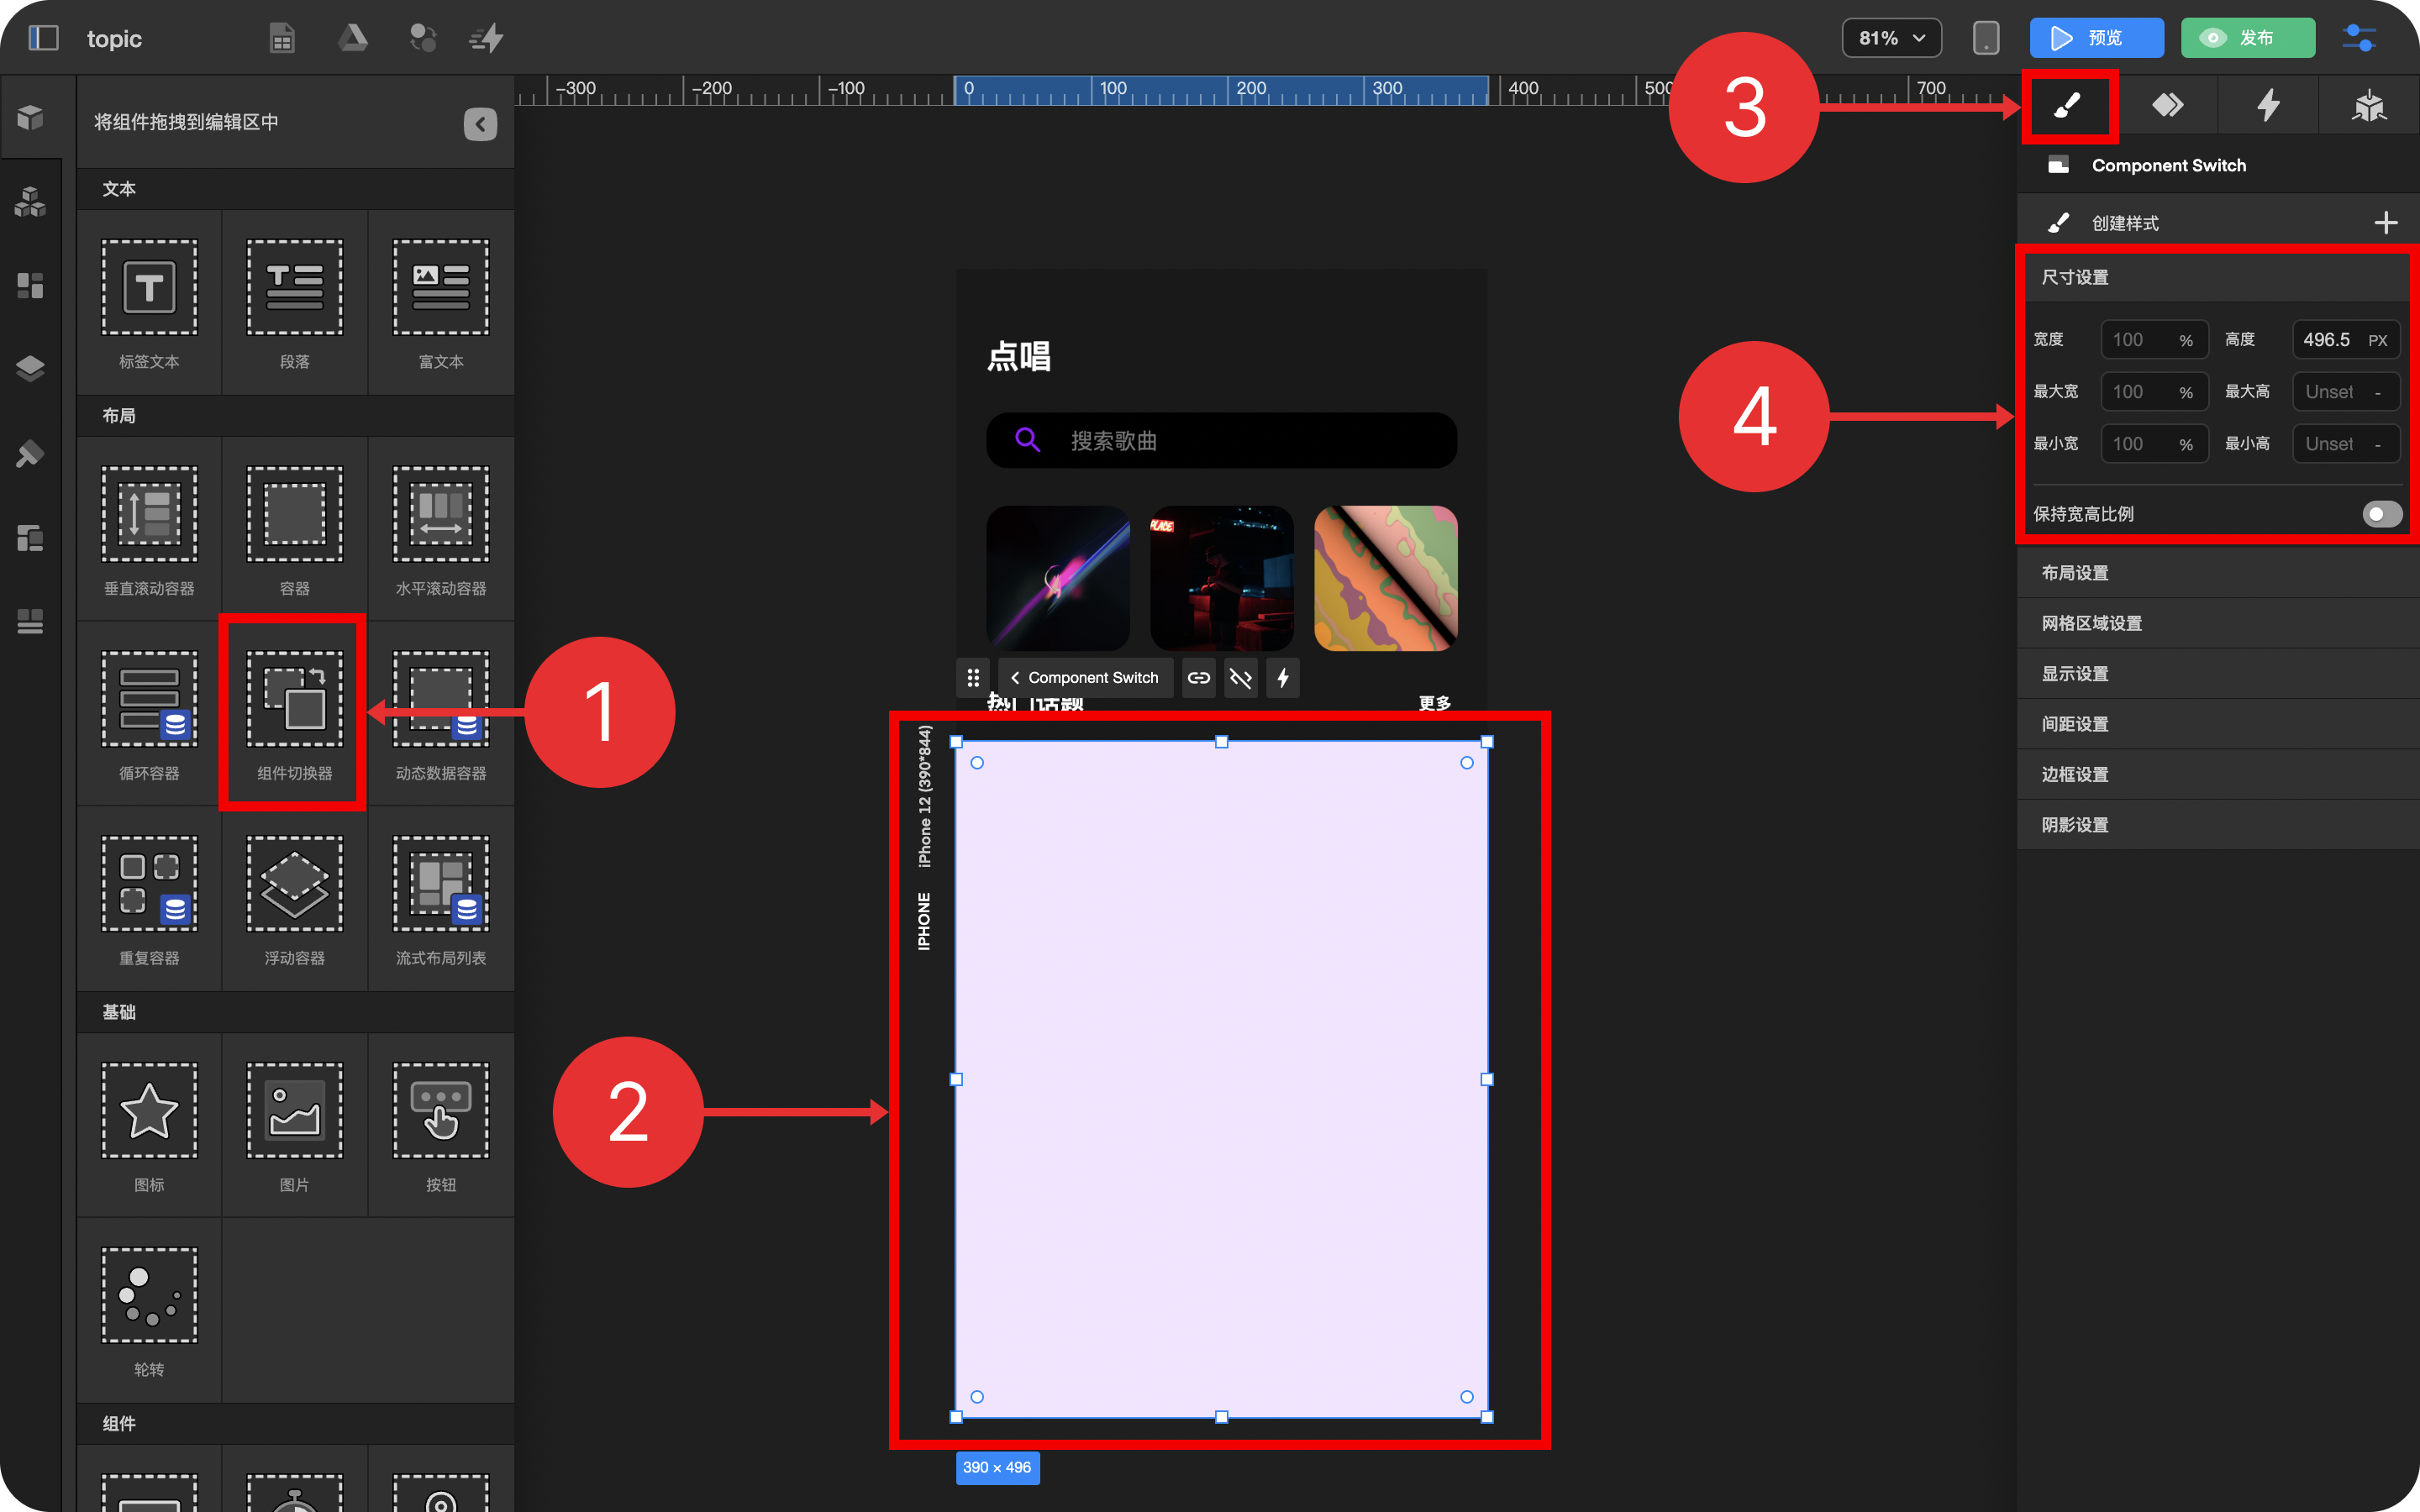Open the page document icon in top bar
This screenshot has width=2420, height=1512.
point(282,38)
